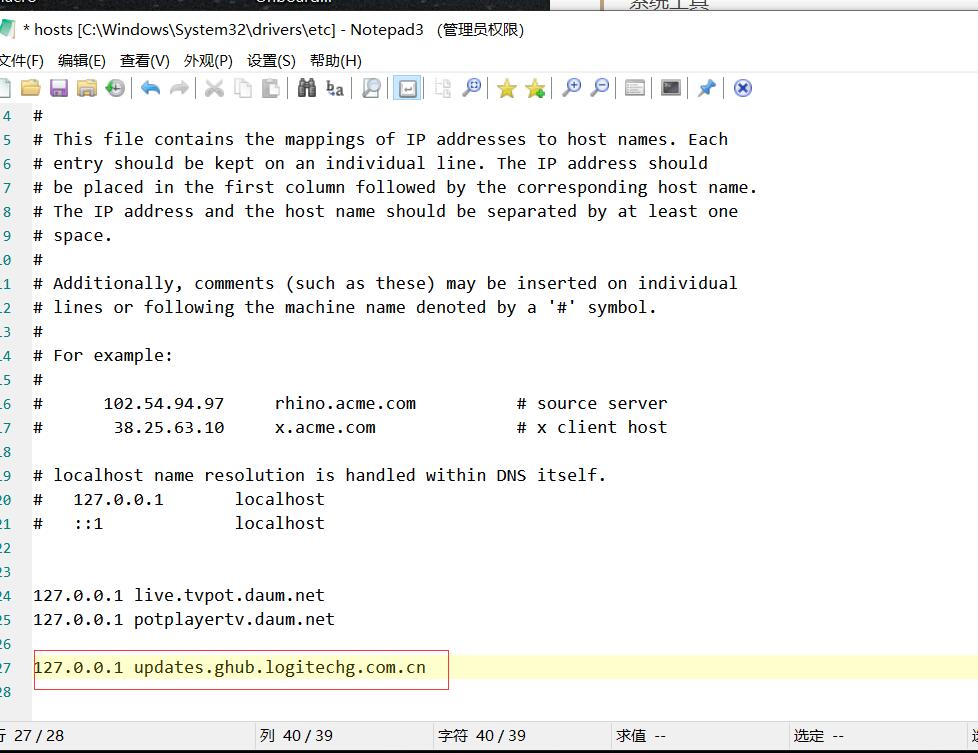Image resolution: width=978 pixels, height=753 pixels.
Task: Click the window title 'hosts [C:\Windows\System32\drivers\etc]'
Action: point(185,29)
